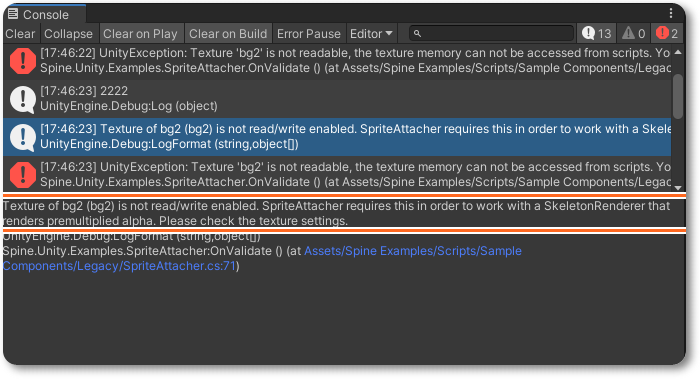
Task: Select the 2222 Debug:Log entry
Action: [x=337, y=99]
